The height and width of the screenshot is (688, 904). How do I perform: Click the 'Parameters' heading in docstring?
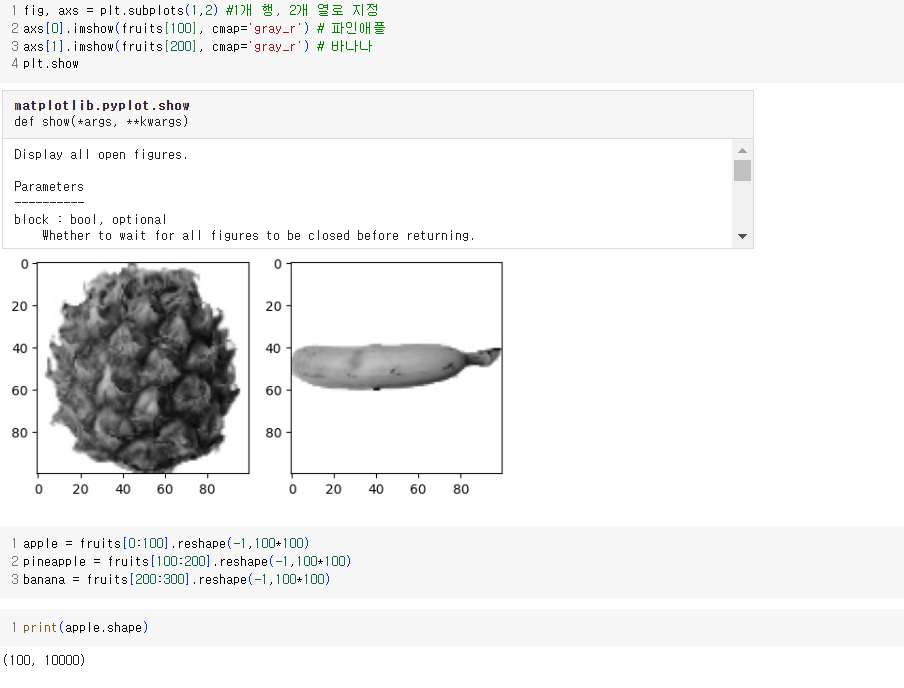(49, 187)
